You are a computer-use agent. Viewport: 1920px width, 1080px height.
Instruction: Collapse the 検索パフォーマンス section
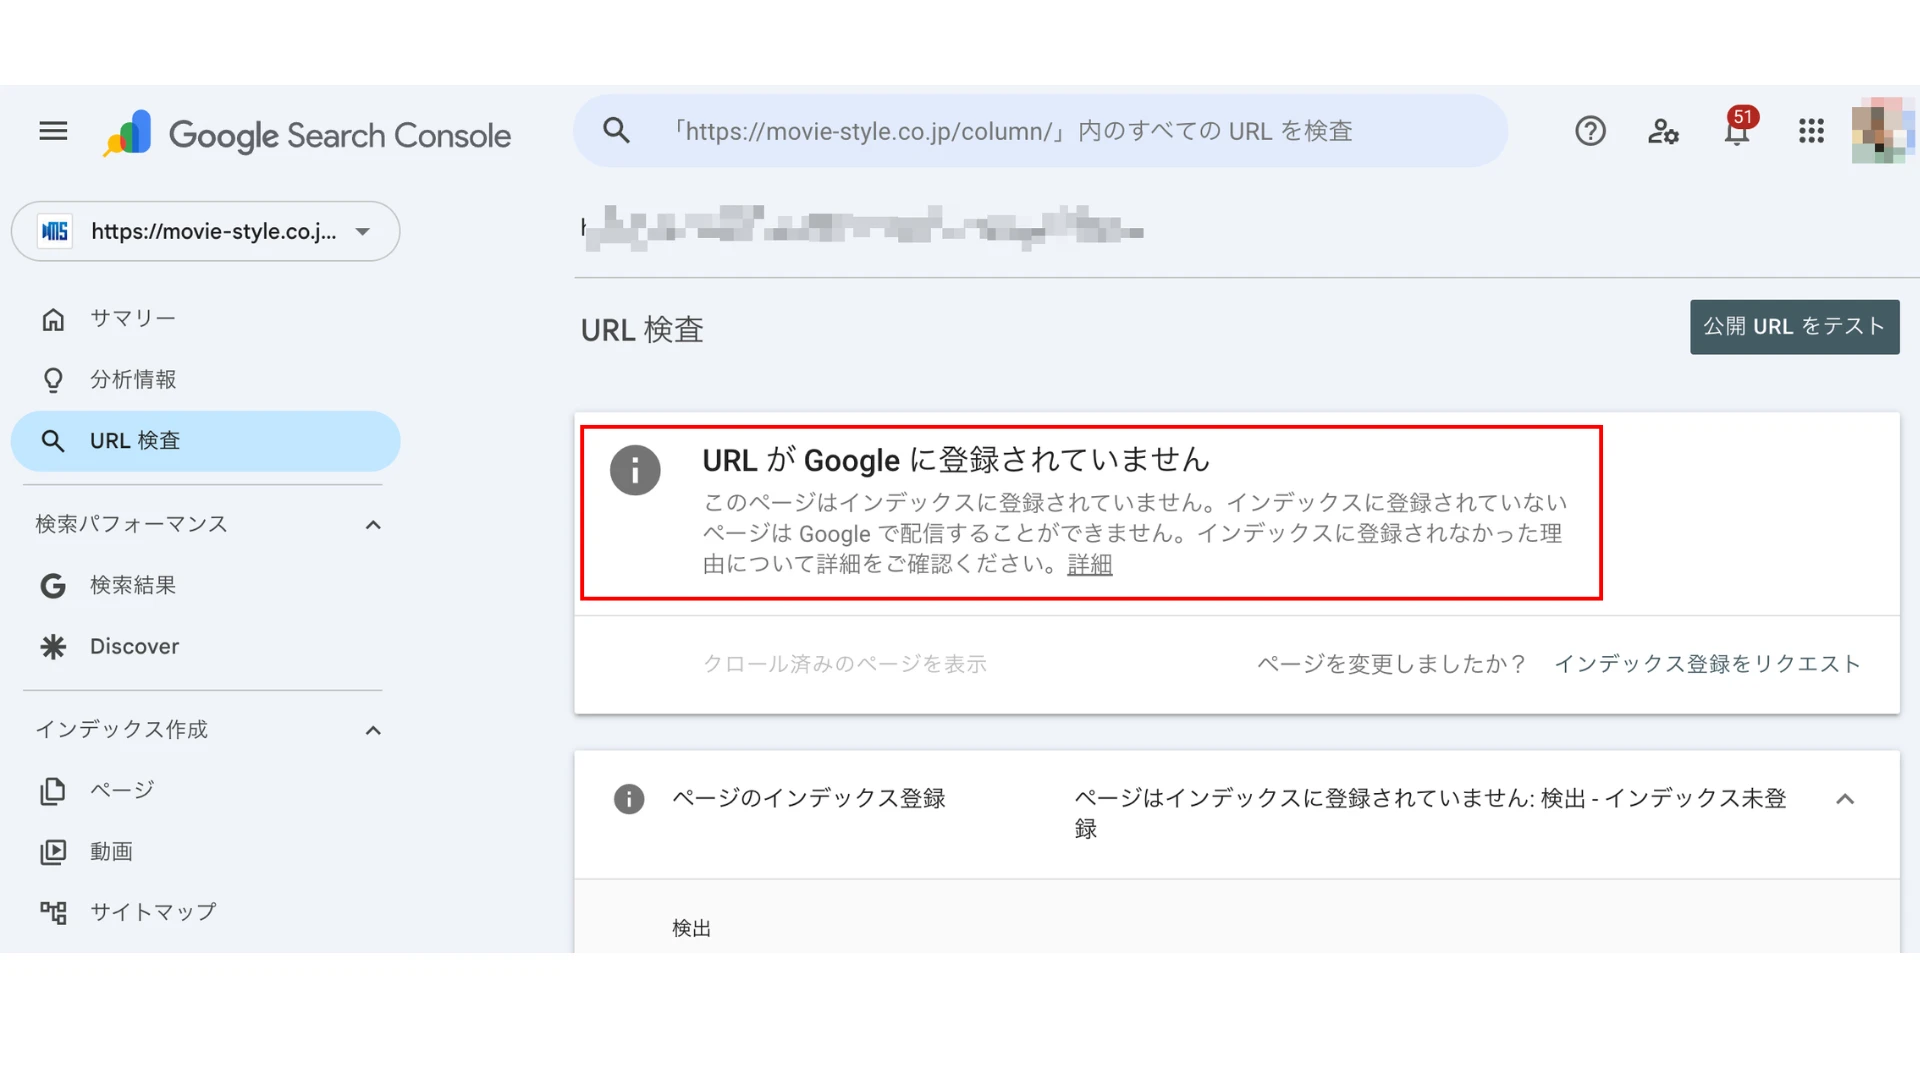click(x=373, y=525)
